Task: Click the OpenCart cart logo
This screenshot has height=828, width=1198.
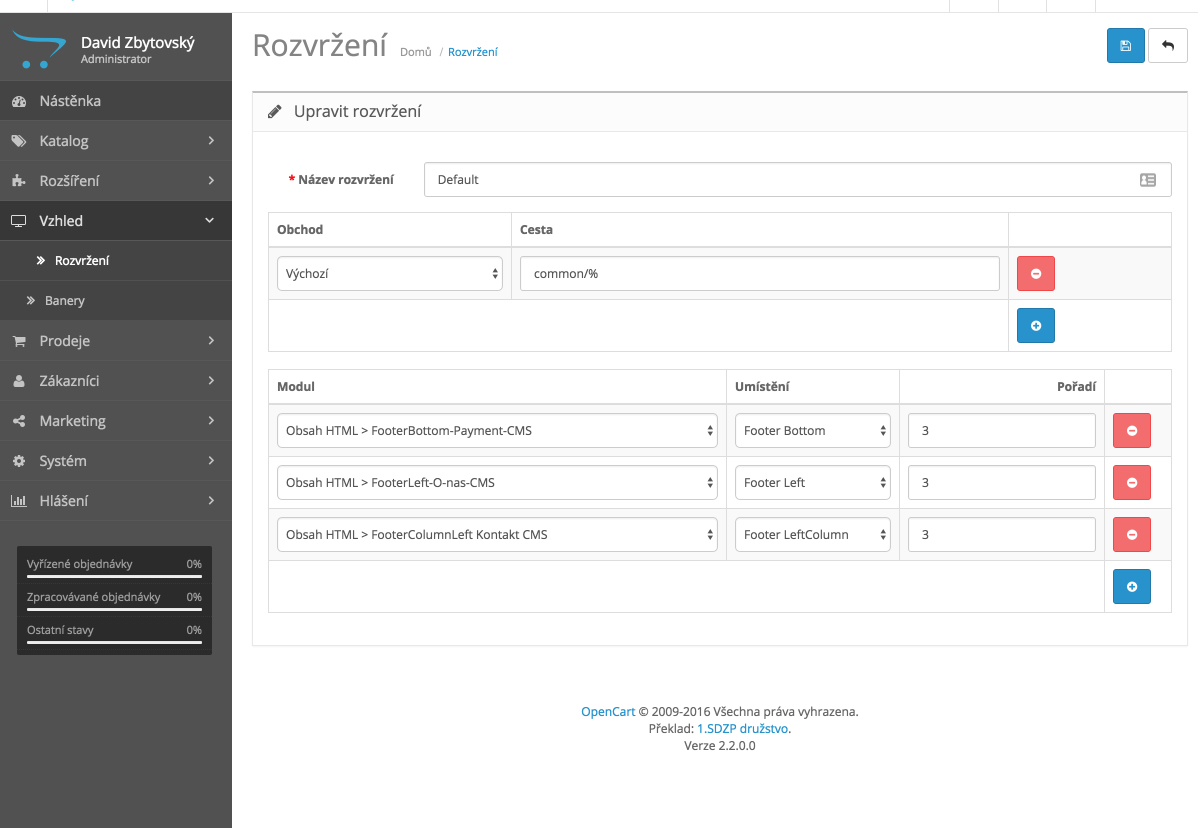Action: tap(39, 50)
